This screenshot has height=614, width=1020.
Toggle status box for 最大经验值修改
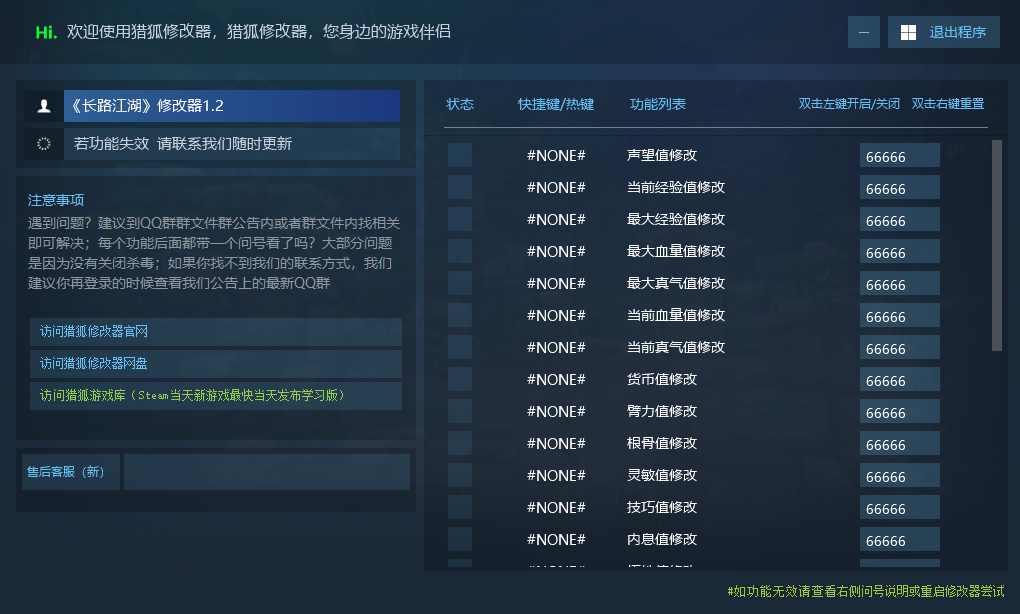pos(460,219)
